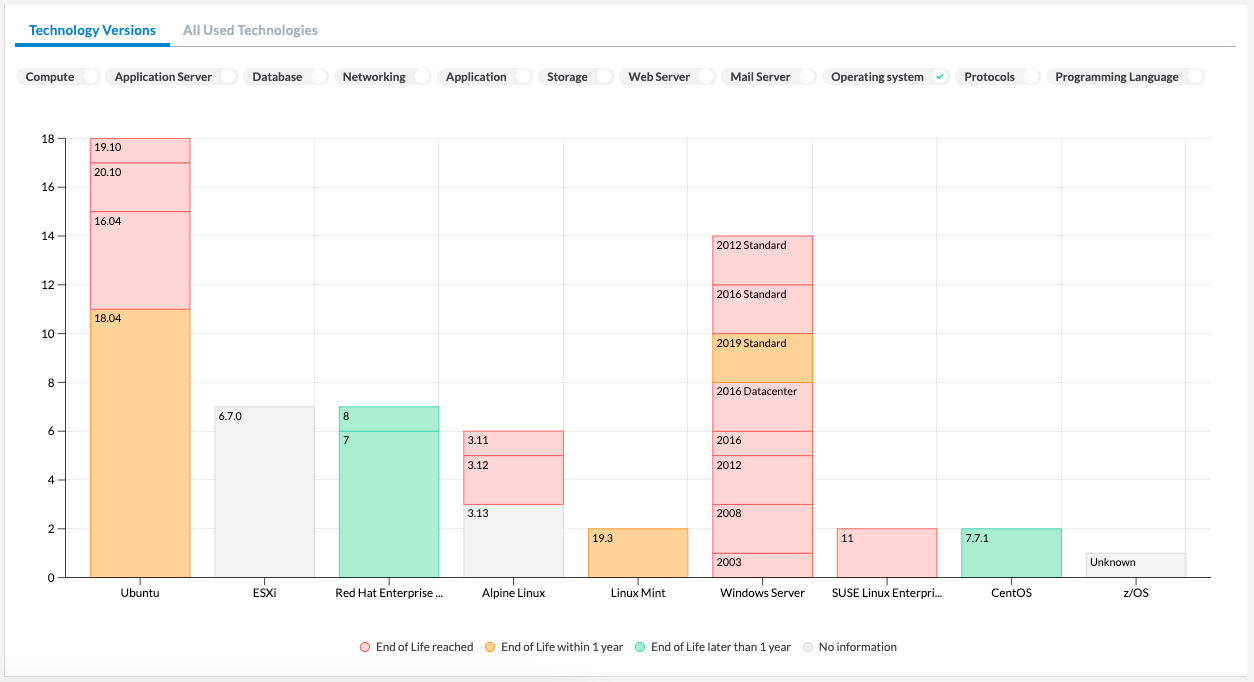
Task: Toggle the Database filter on
Action: [x=319, y=77]
